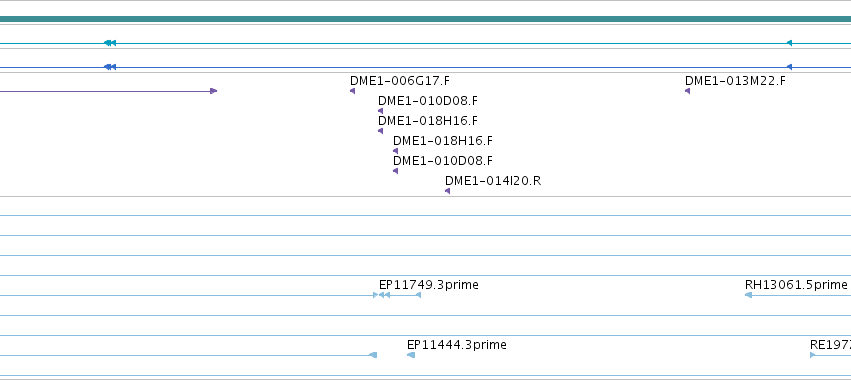Screen dimensions: 851x380
Task: Select the RH13061.5prime feature arrowhead
Action: [x=748, y=295]
